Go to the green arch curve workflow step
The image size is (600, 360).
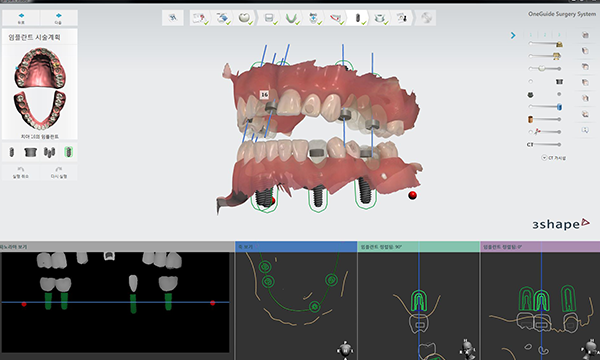(292, 18)
